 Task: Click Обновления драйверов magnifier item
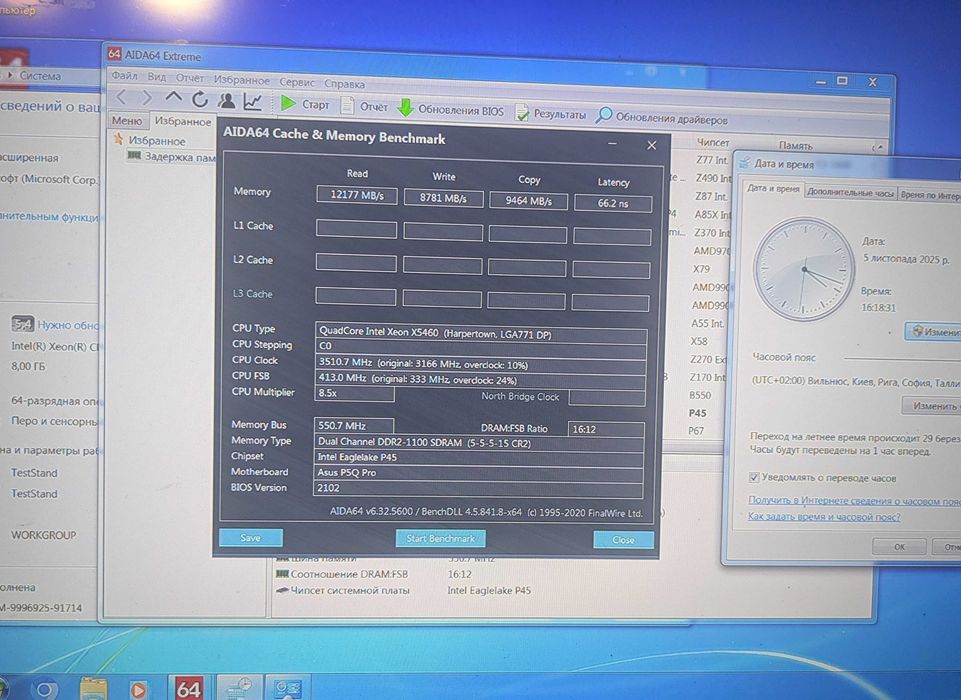click(662, 118)
